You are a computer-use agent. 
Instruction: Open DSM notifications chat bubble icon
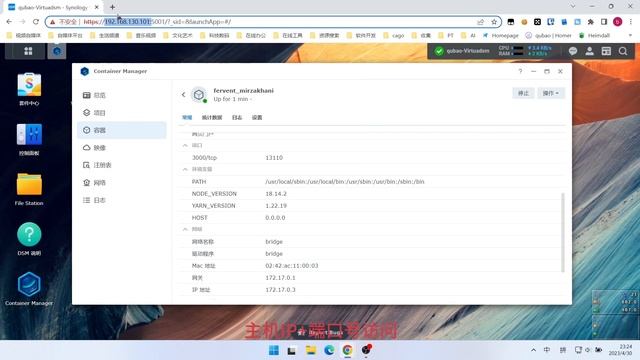[573, 51]
